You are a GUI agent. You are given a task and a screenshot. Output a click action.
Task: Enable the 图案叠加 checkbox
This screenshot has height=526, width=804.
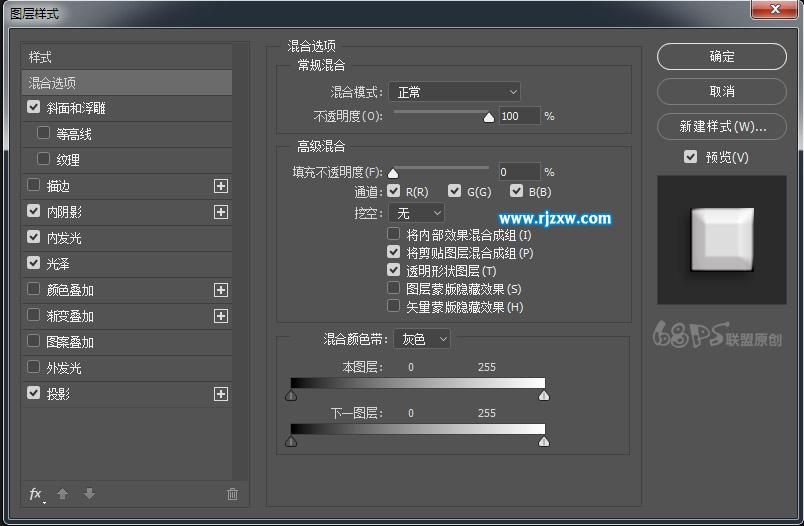[x=33, y=341]
